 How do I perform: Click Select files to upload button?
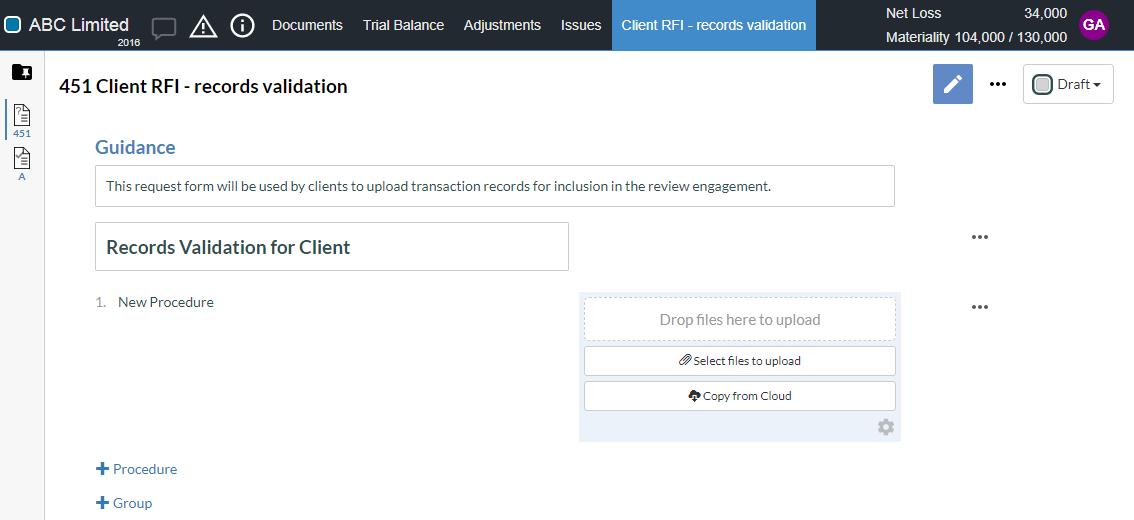click(739, 361)
